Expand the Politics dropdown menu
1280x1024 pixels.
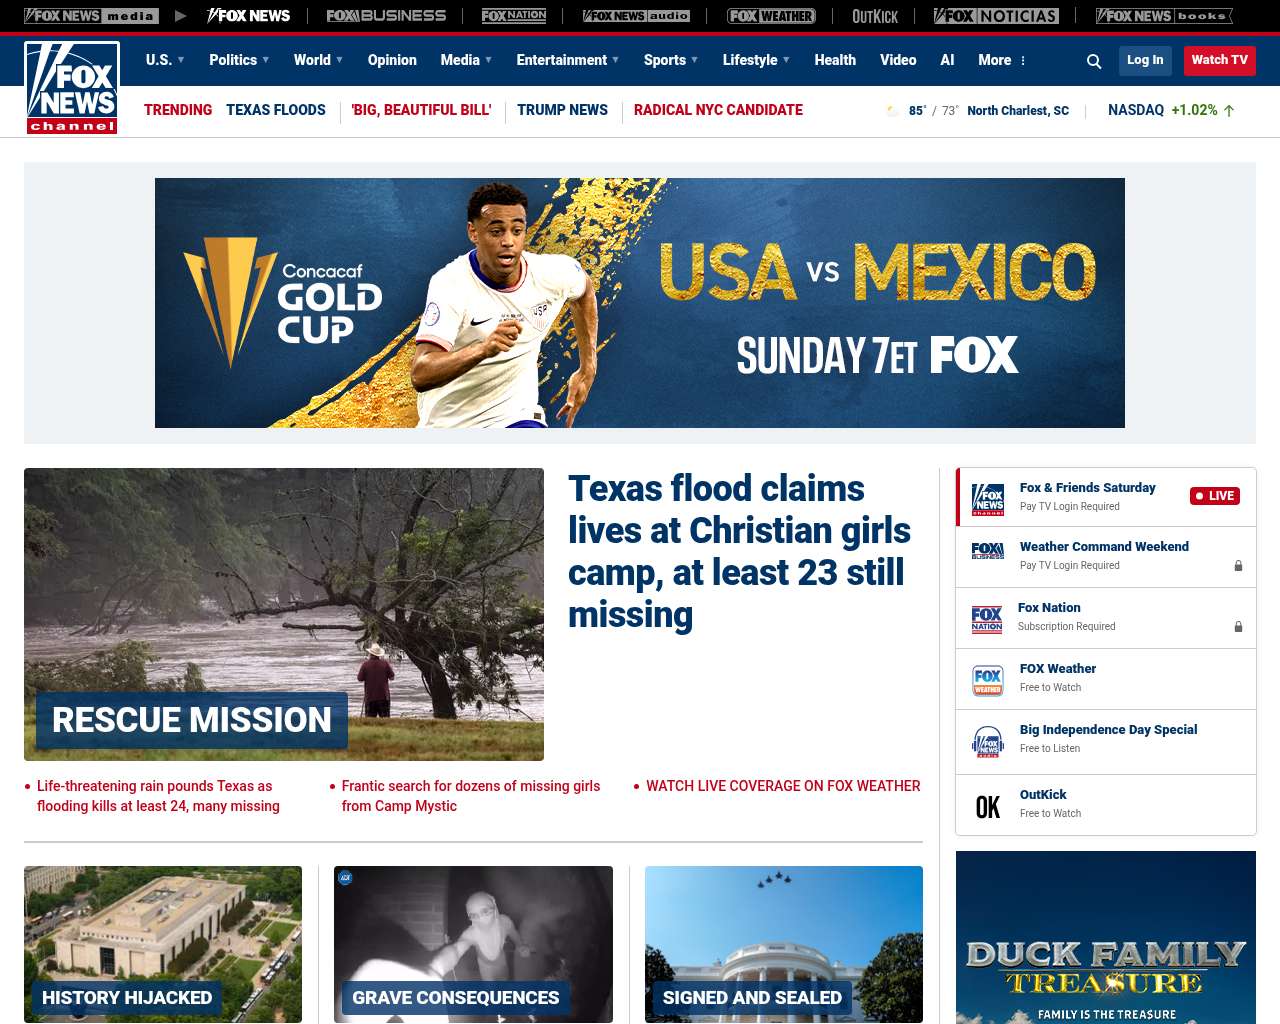click(x=239, y=60)
